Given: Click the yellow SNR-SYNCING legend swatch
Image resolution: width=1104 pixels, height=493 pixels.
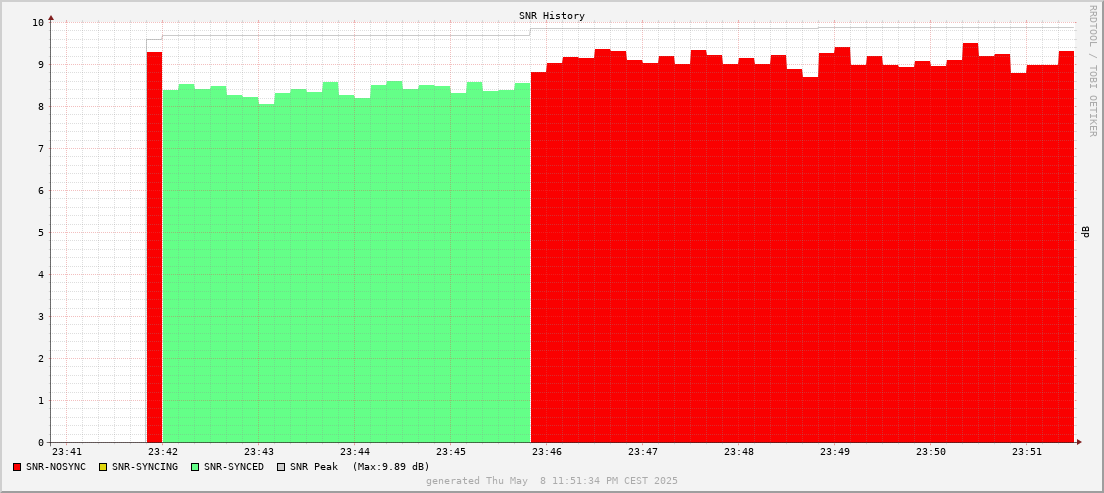Looking at the screenshot, I should click(103, 467).
